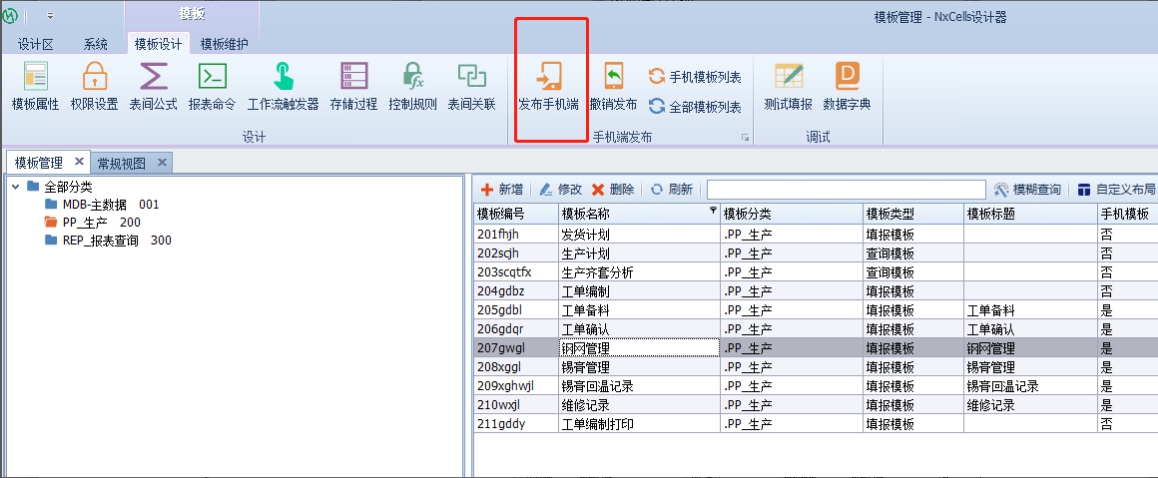
Task: Close the 常规视图 tab
Action: coord(161,162)
